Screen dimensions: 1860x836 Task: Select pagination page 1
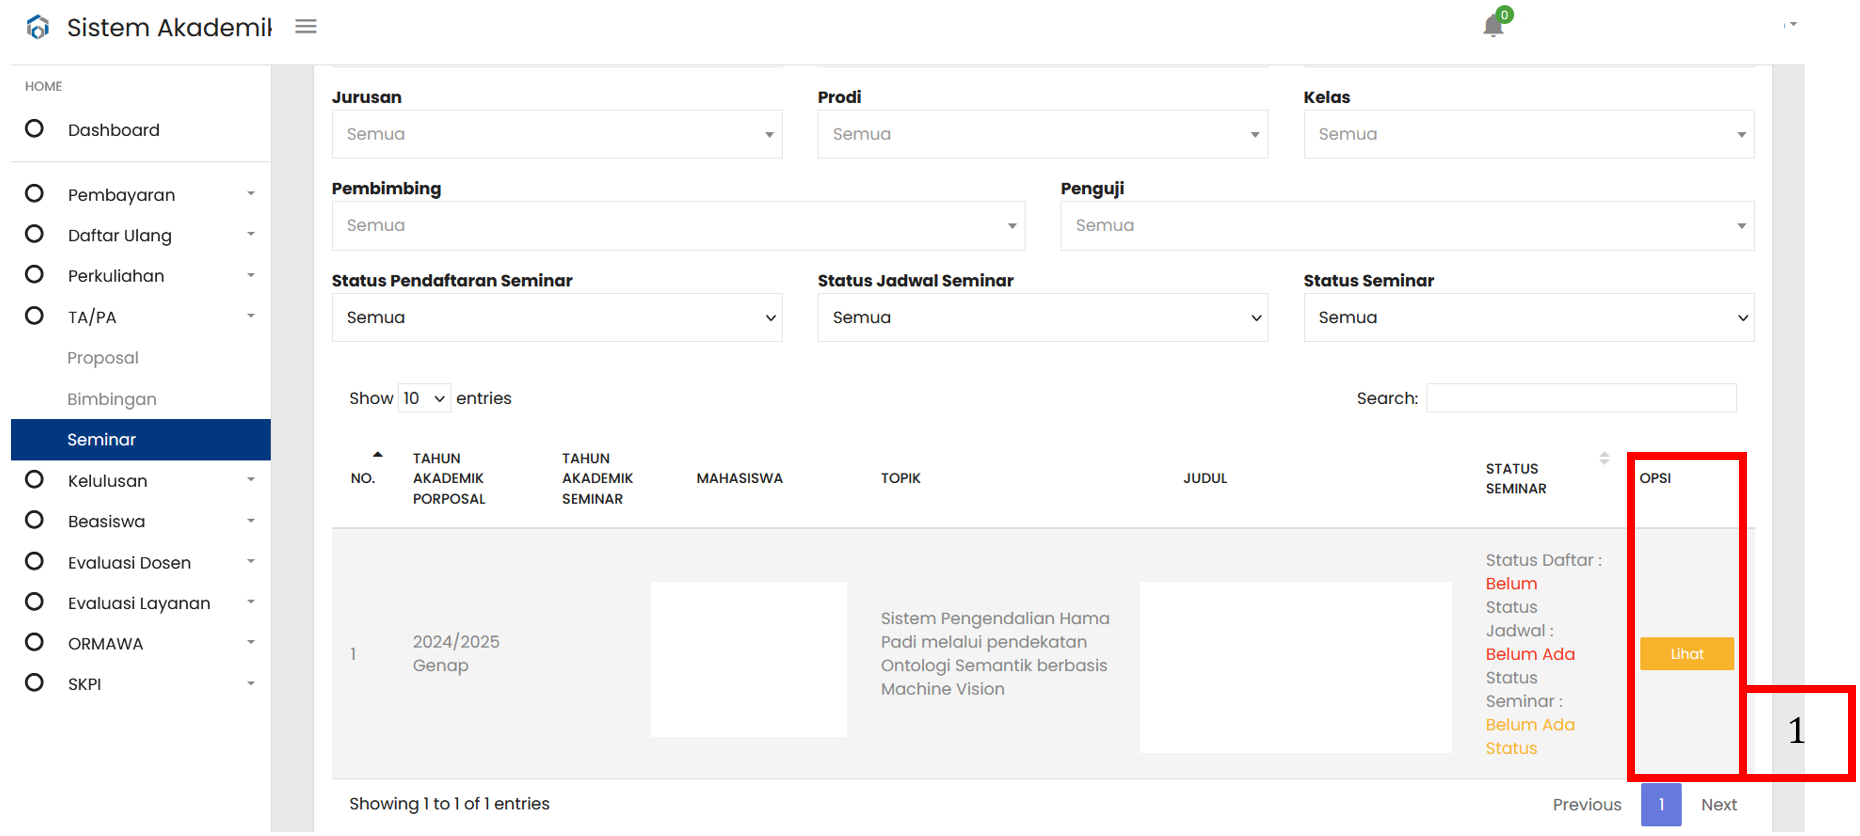pyautogui.click(x=1661, y=805)
